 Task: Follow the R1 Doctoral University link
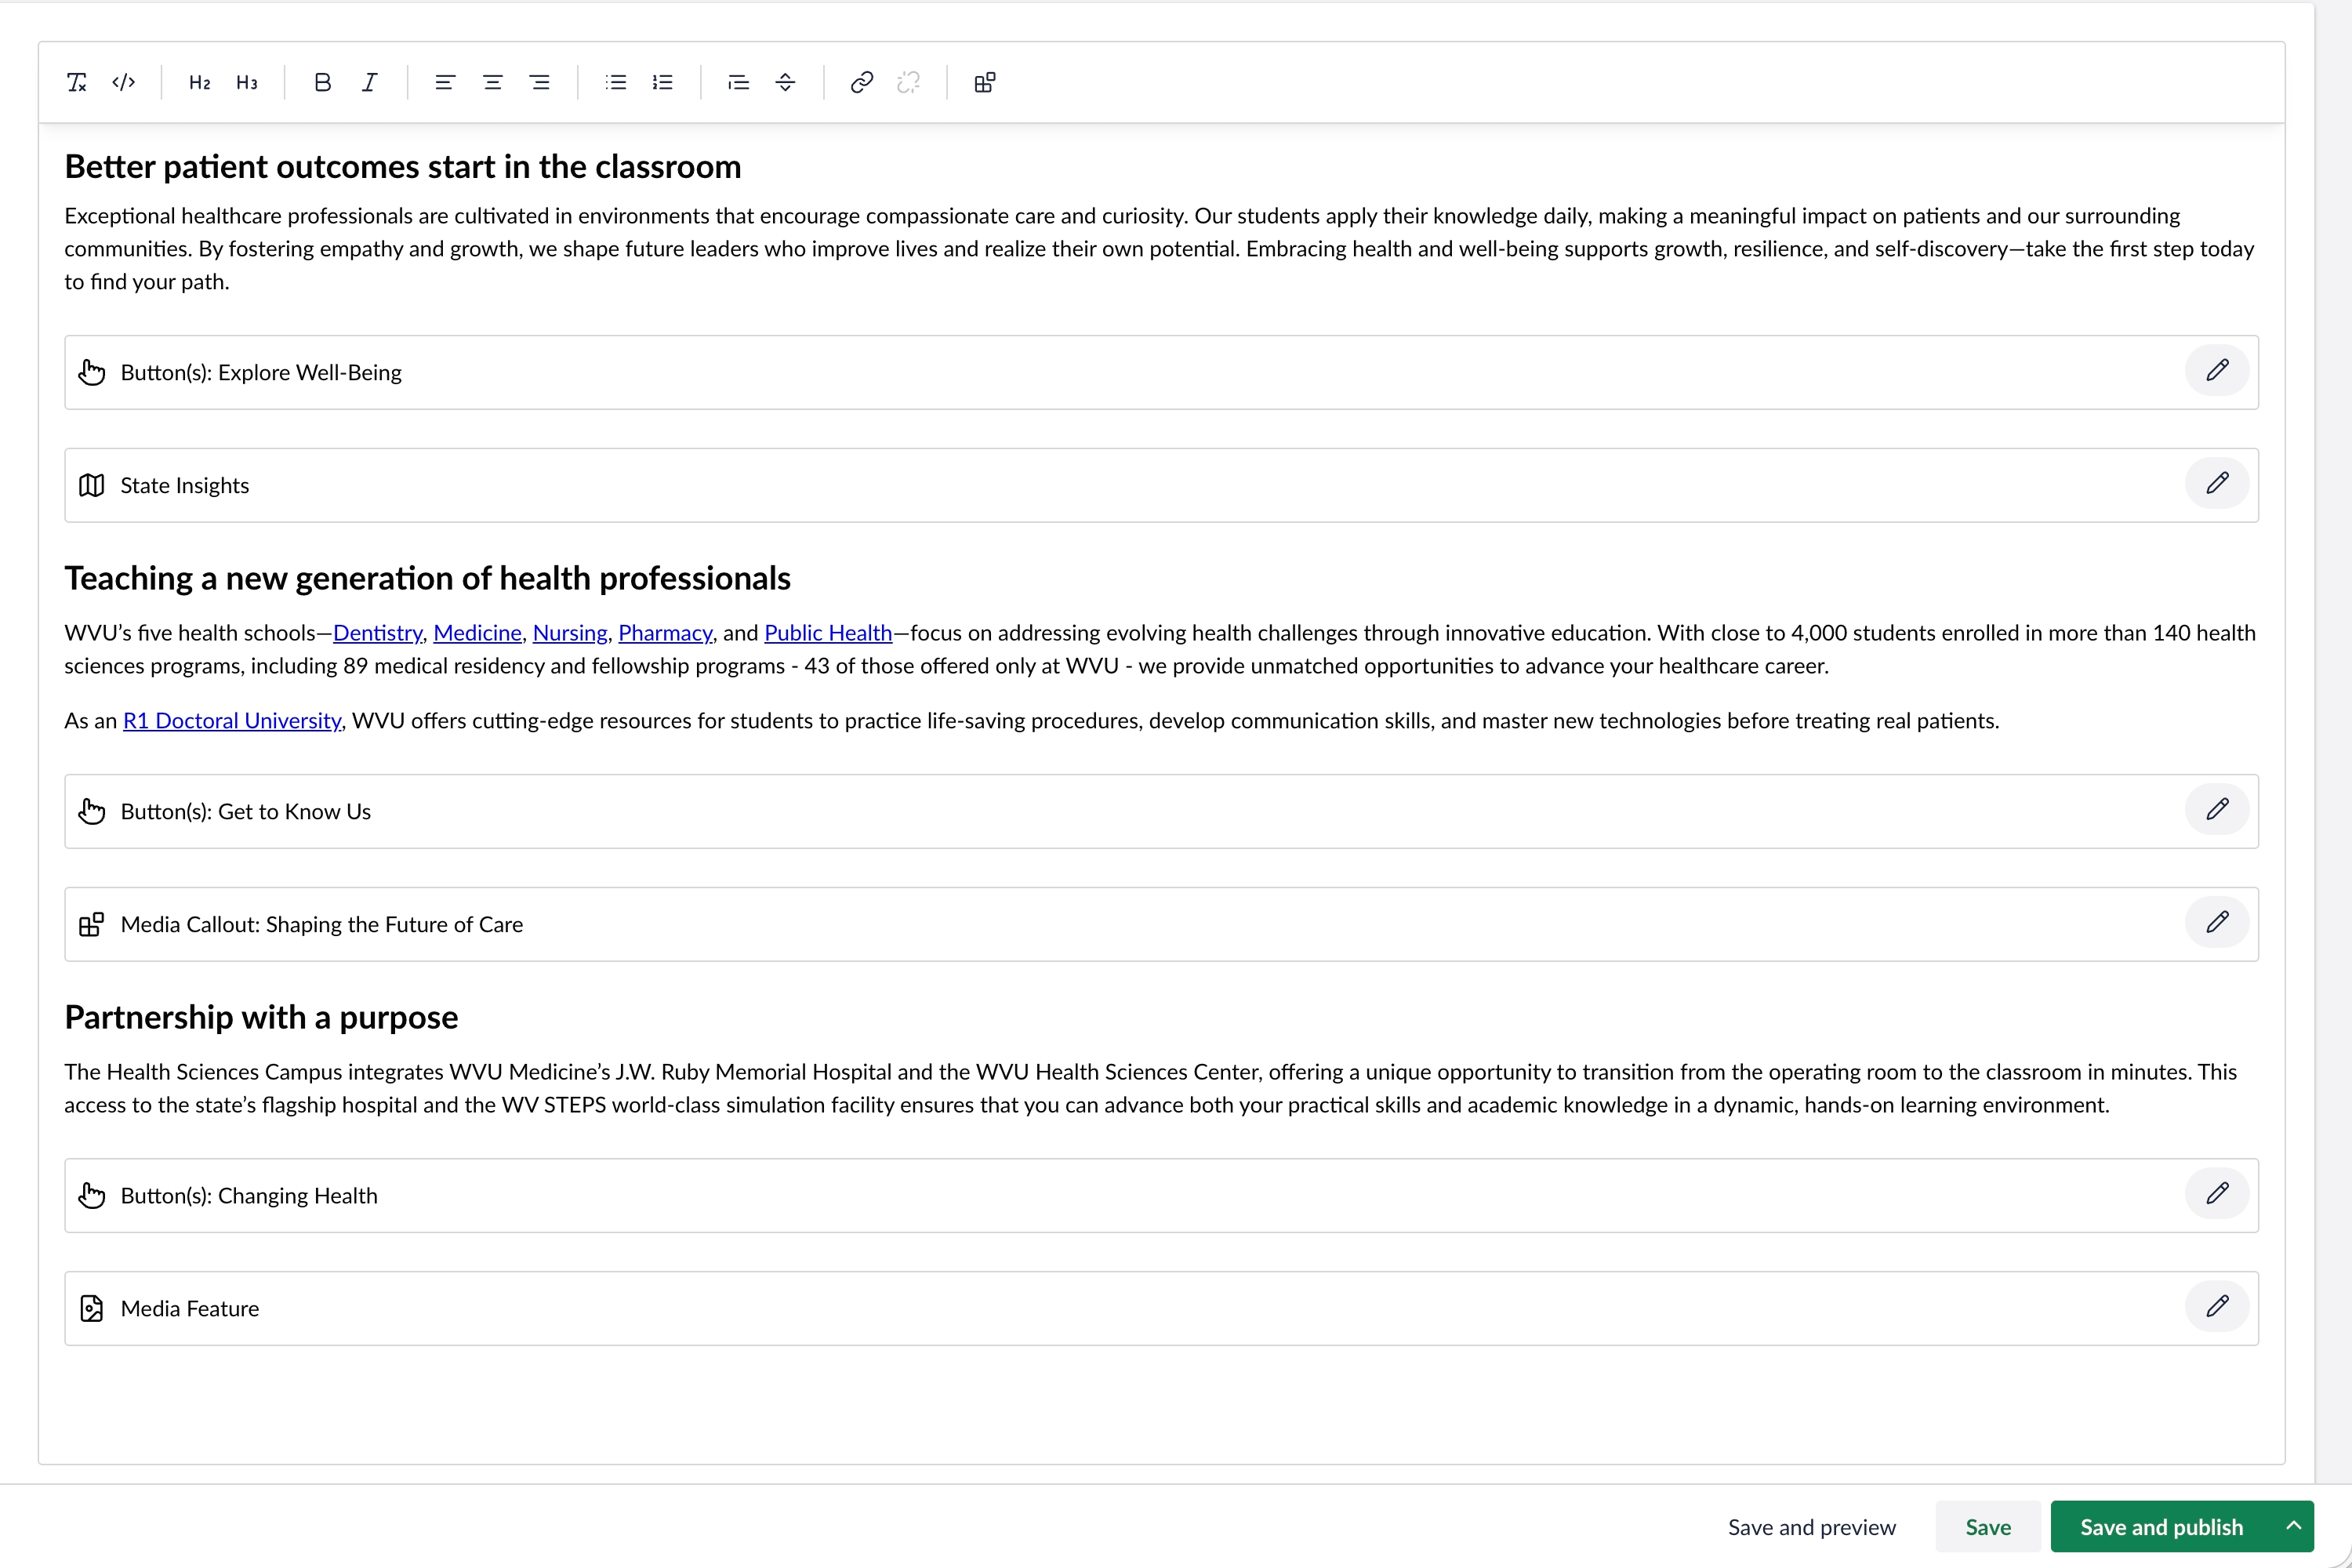click(x=231, y=721)
